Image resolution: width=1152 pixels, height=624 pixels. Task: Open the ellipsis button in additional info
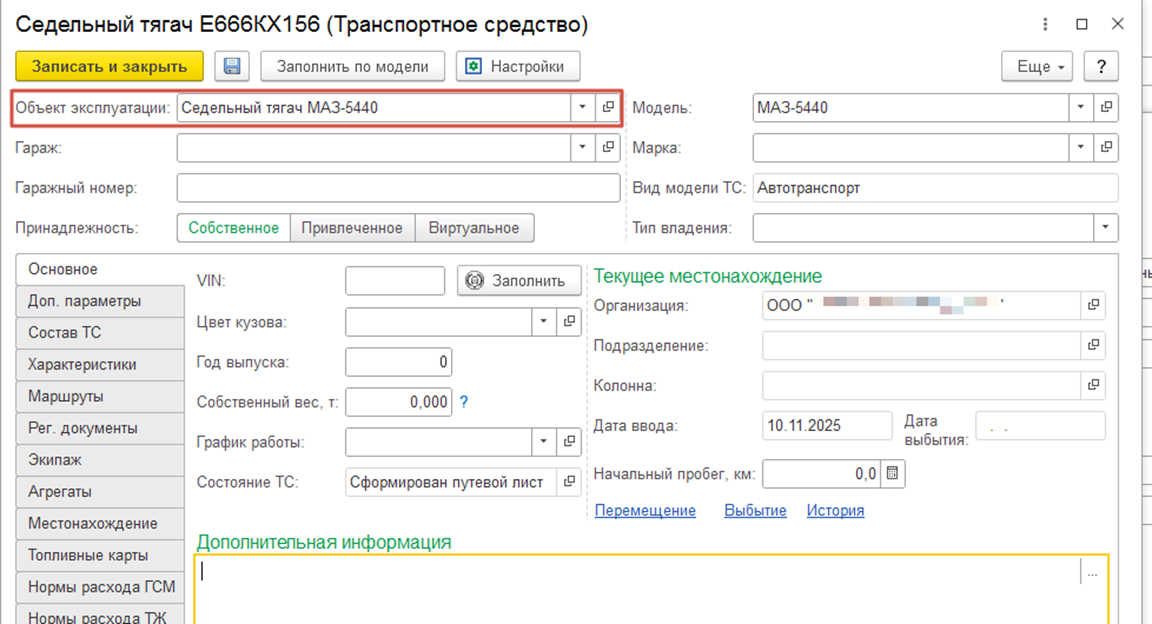pos(1092,572)
